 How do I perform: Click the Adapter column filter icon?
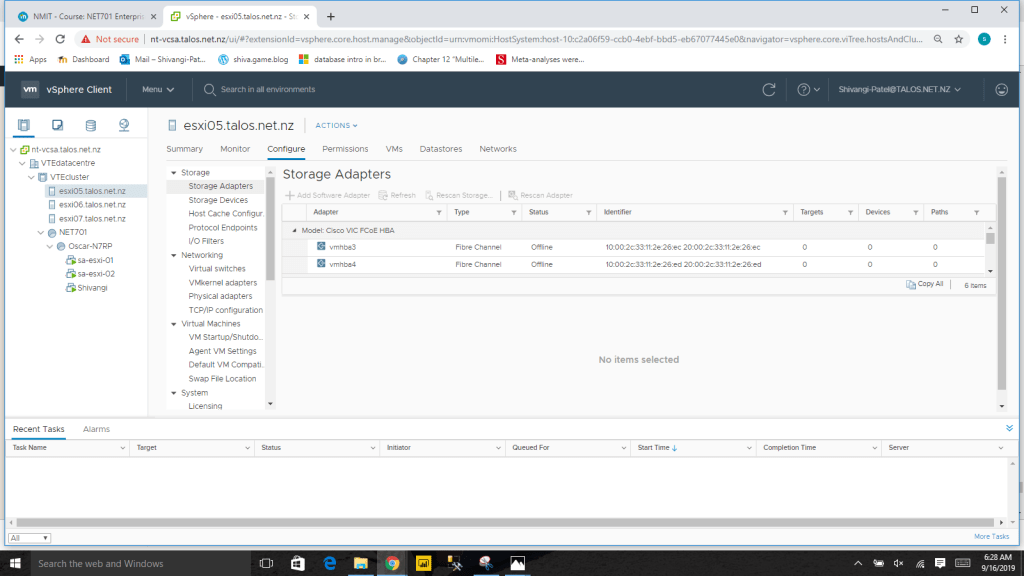pos(439,213)
